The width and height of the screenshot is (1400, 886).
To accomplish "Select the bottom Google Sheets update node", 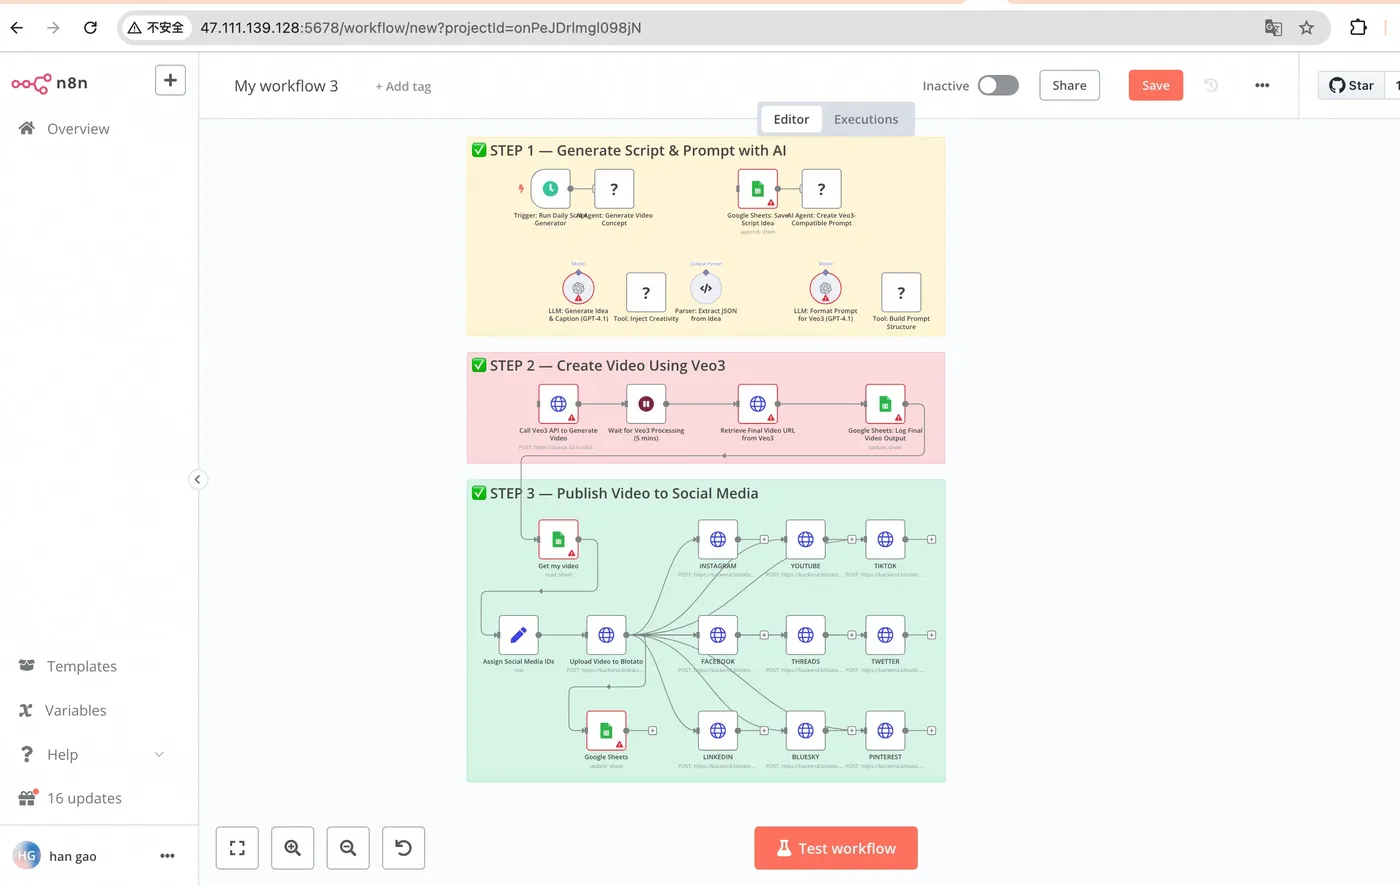I will click(606, 731).
